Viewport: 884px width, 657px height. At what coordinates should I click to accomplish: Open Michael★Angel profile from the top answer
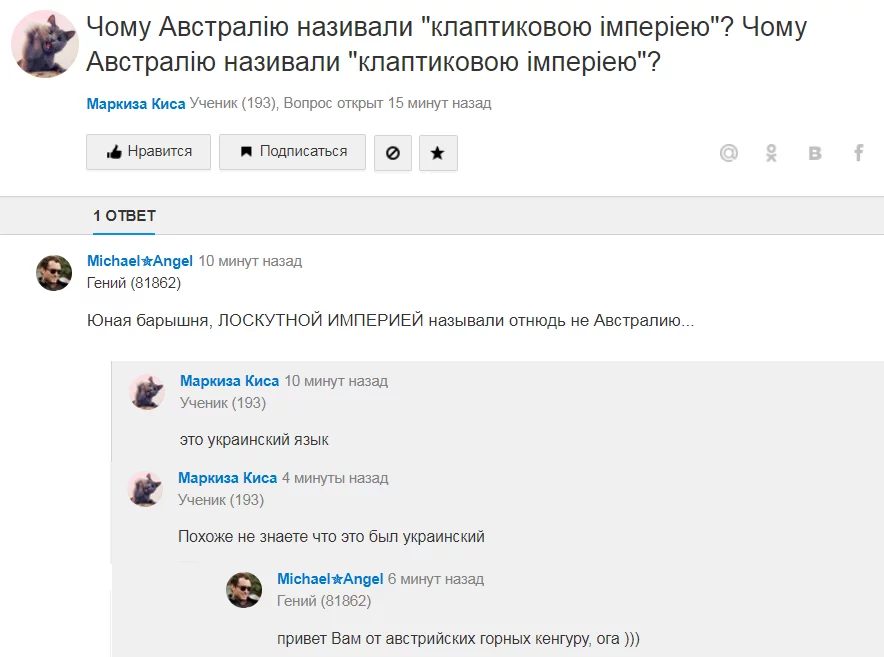coord(140,261)
